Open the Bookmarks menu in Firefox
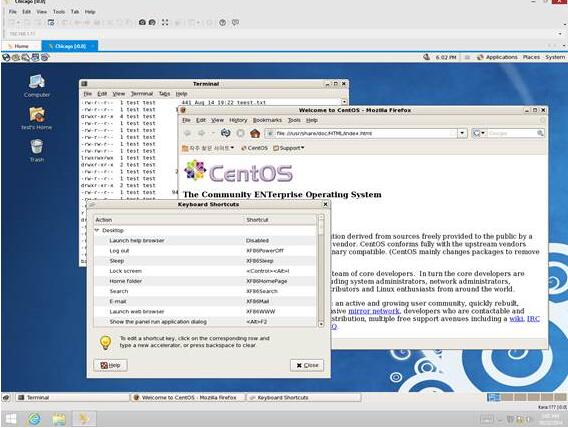 click(x=267, y=120)
